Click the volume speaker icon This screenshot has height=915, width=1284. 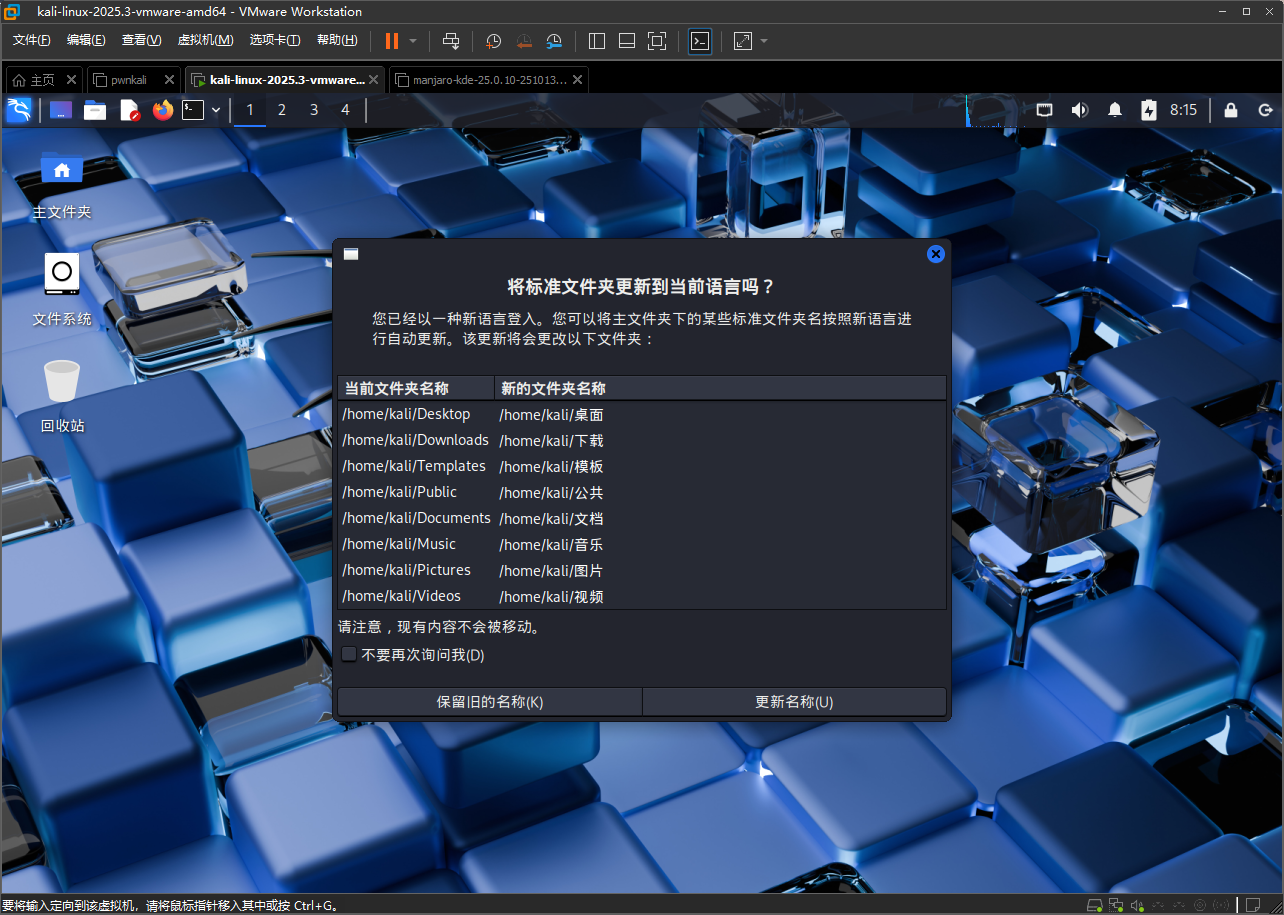coord(1080,110)
